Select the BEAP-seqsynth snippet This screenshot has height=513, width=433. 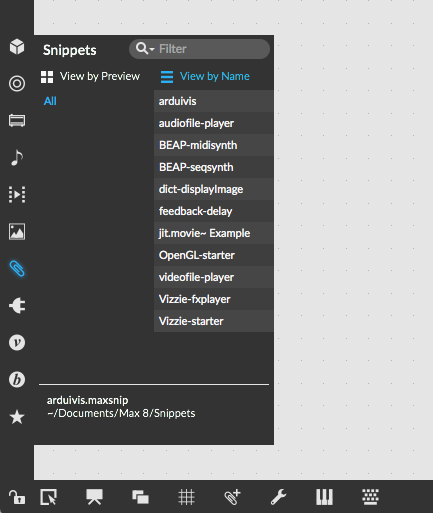tap(214, 167)
